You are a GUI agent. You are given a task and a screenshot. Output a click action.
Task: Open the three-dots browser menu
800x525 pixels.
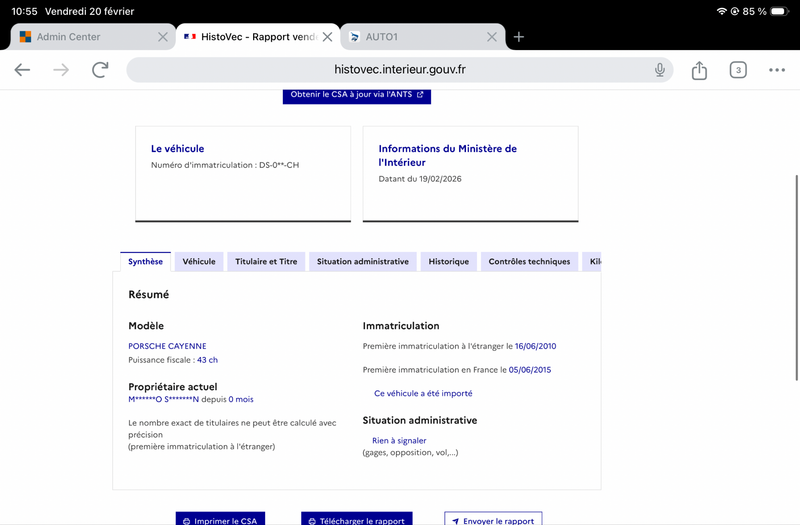pos(777,70)
